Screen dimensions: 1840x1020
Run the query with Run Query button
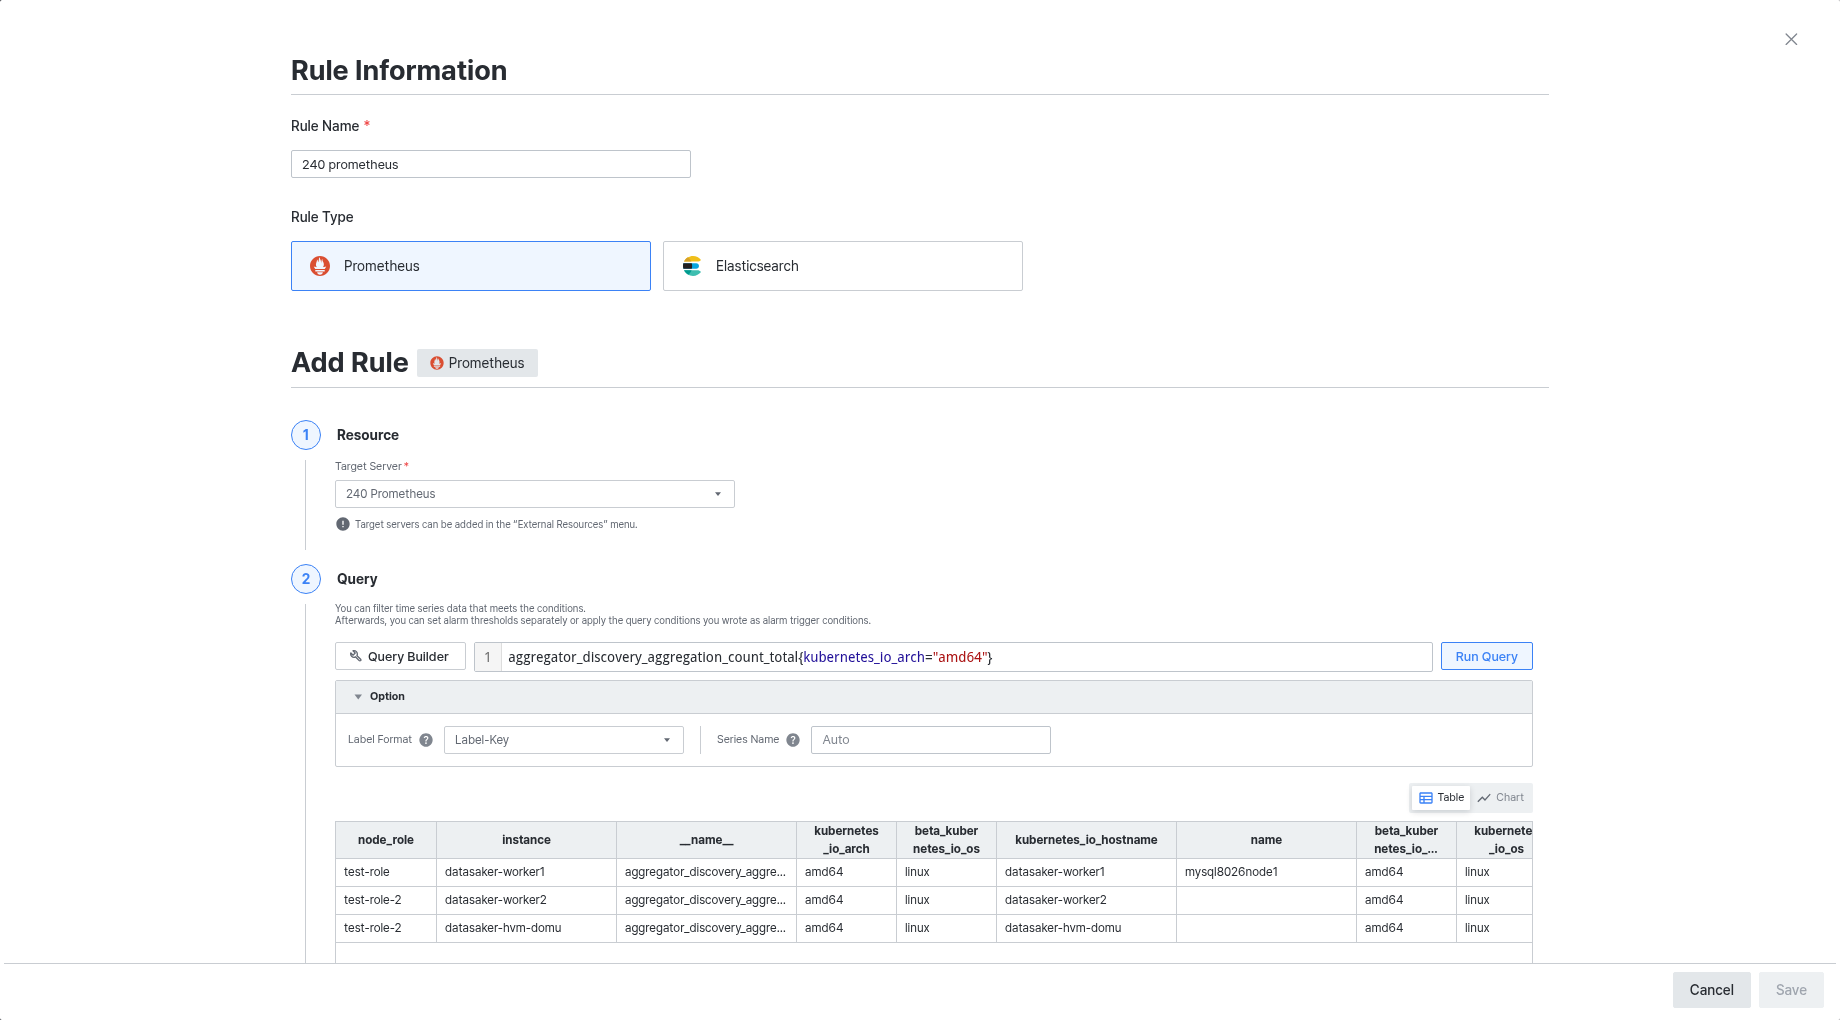click(x=1487, y=656)
